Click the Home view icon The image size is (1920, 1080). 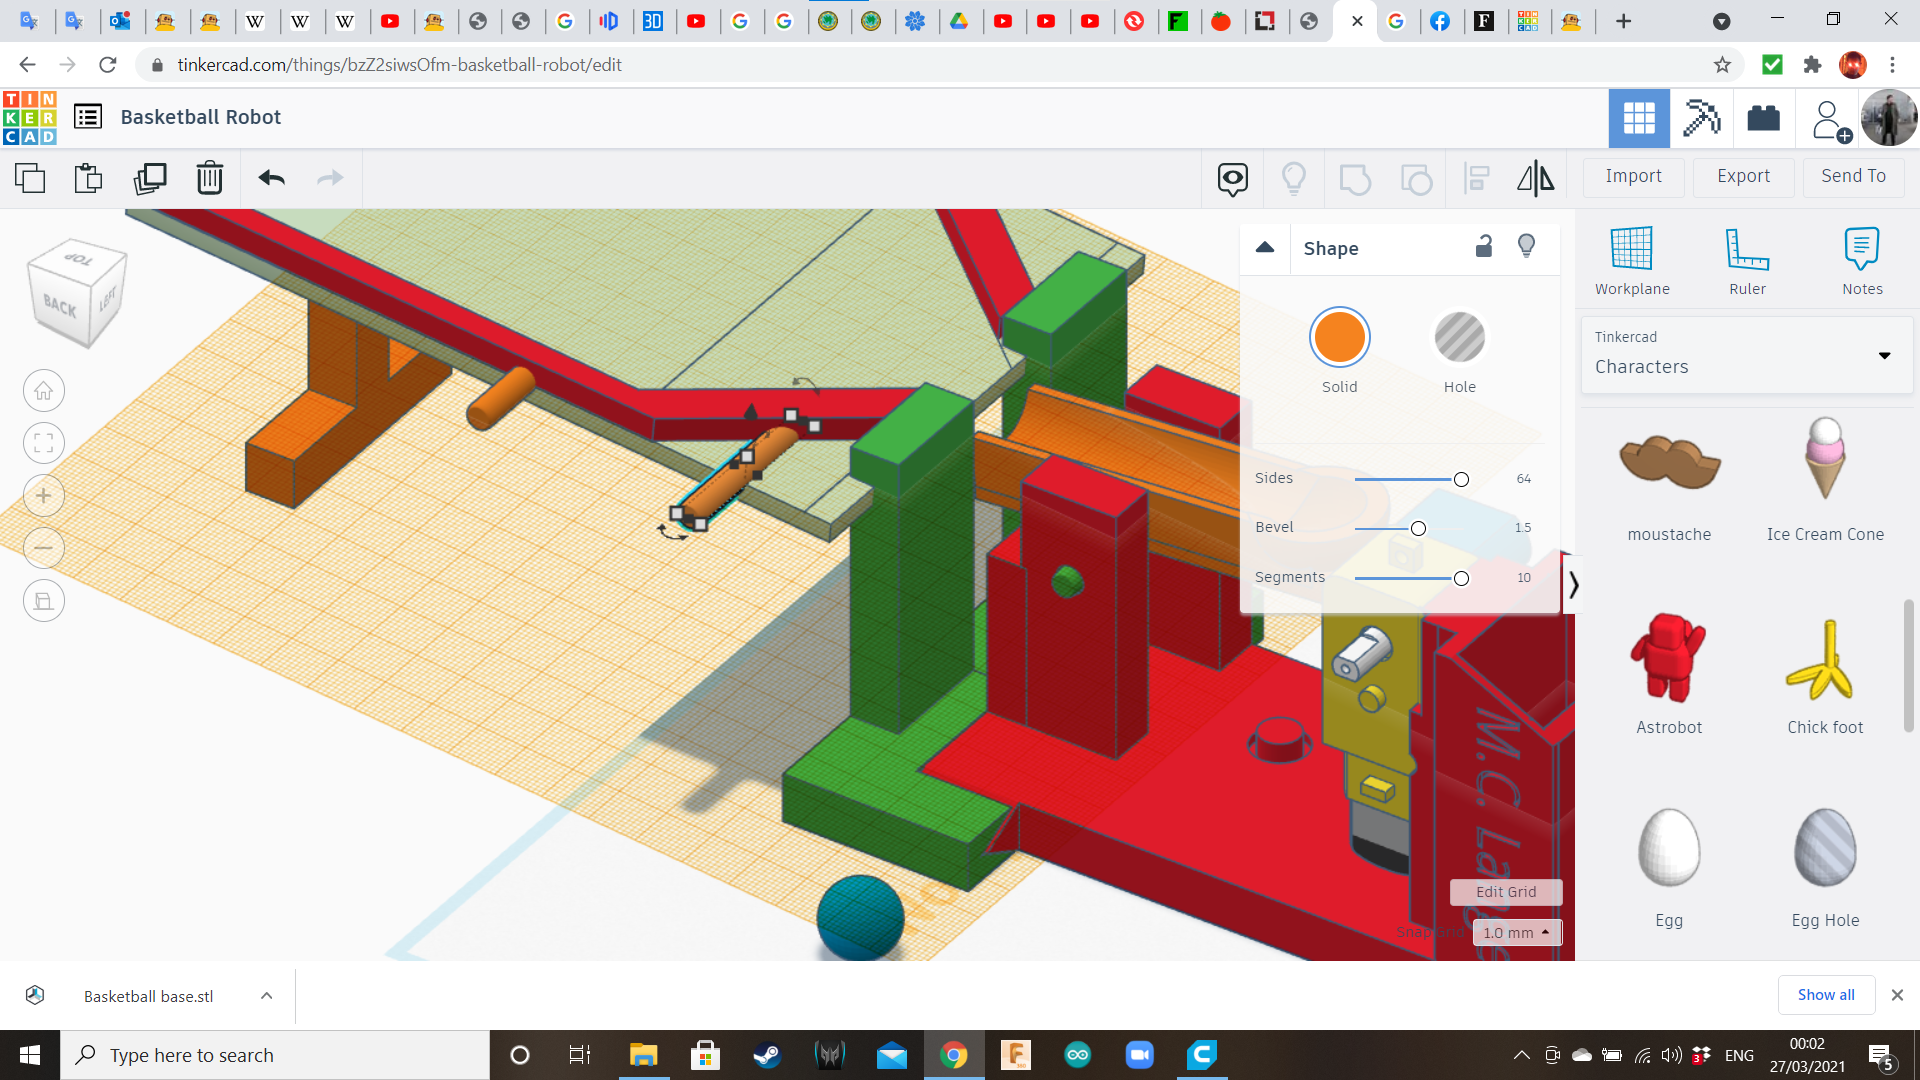pos(43,390)
